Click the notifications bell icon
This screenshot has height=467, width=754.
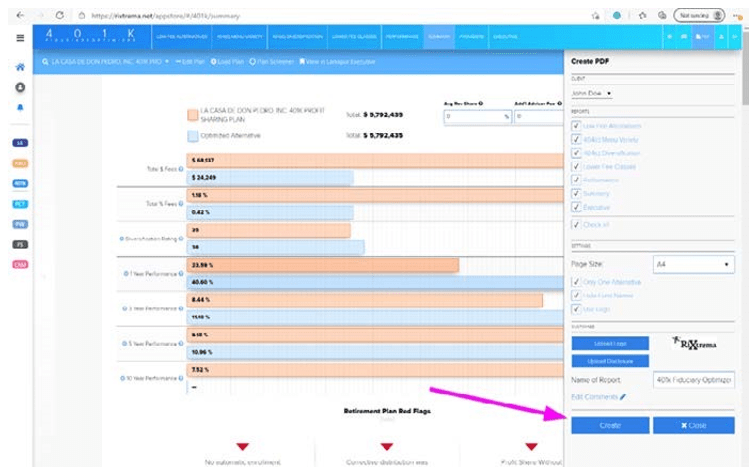(20, 106)
